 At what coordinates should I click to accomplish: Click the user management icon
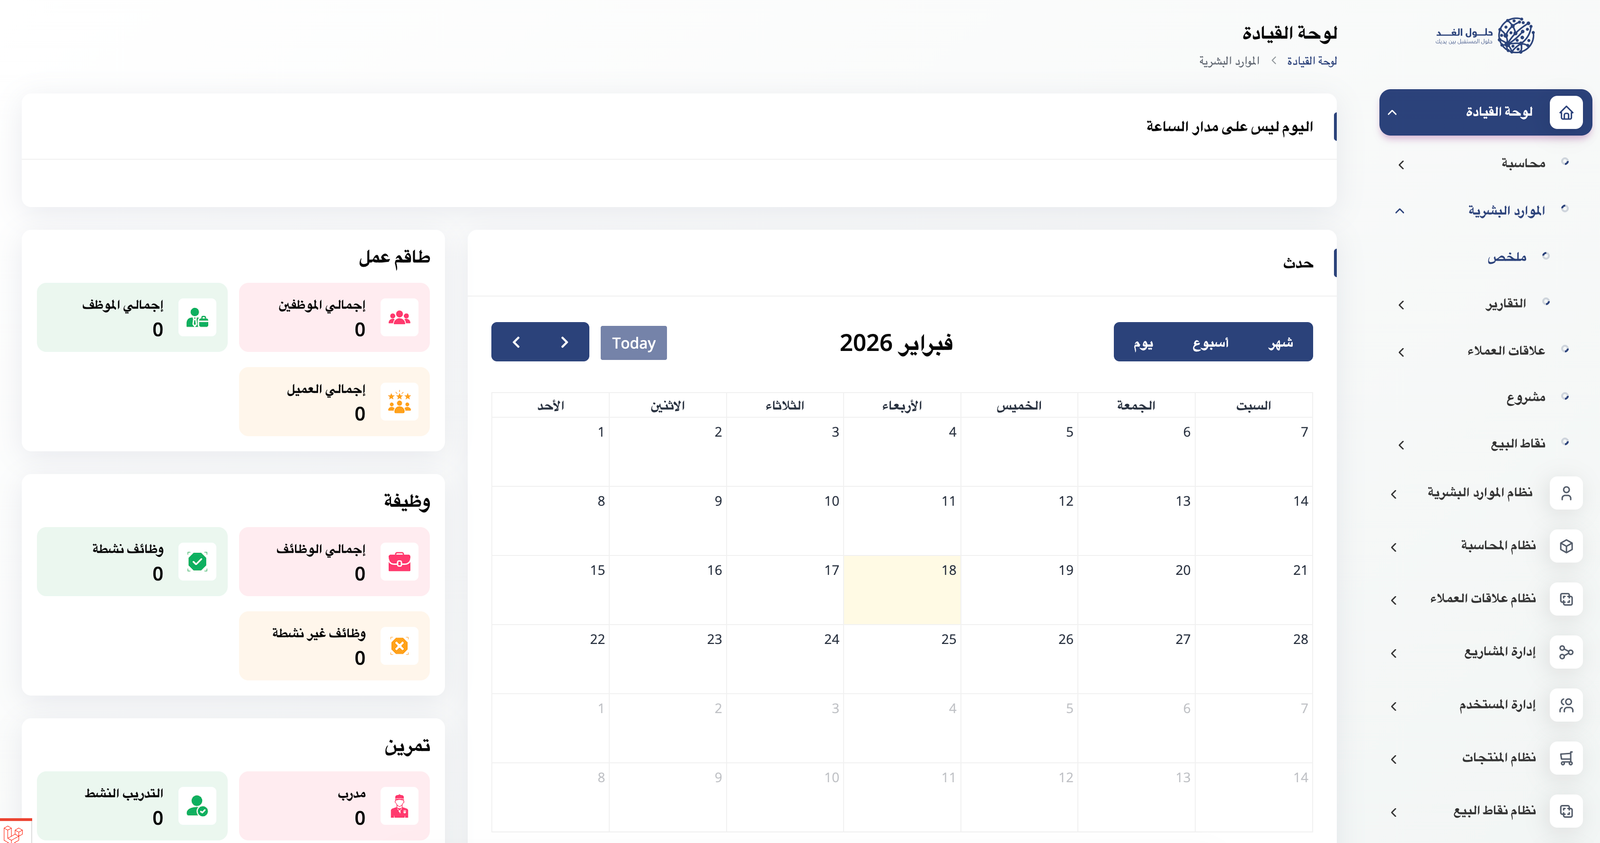pyautogui.click(x=1566, y=705)
